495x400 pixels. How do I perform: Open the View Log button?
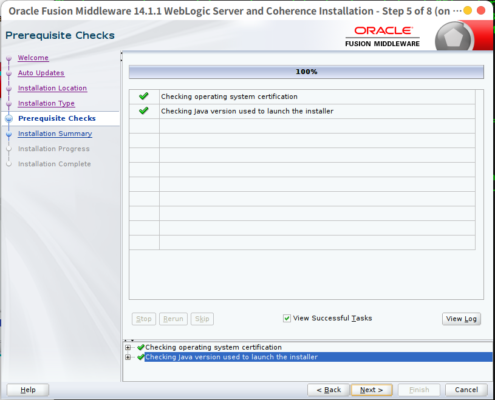click(461, 319)
